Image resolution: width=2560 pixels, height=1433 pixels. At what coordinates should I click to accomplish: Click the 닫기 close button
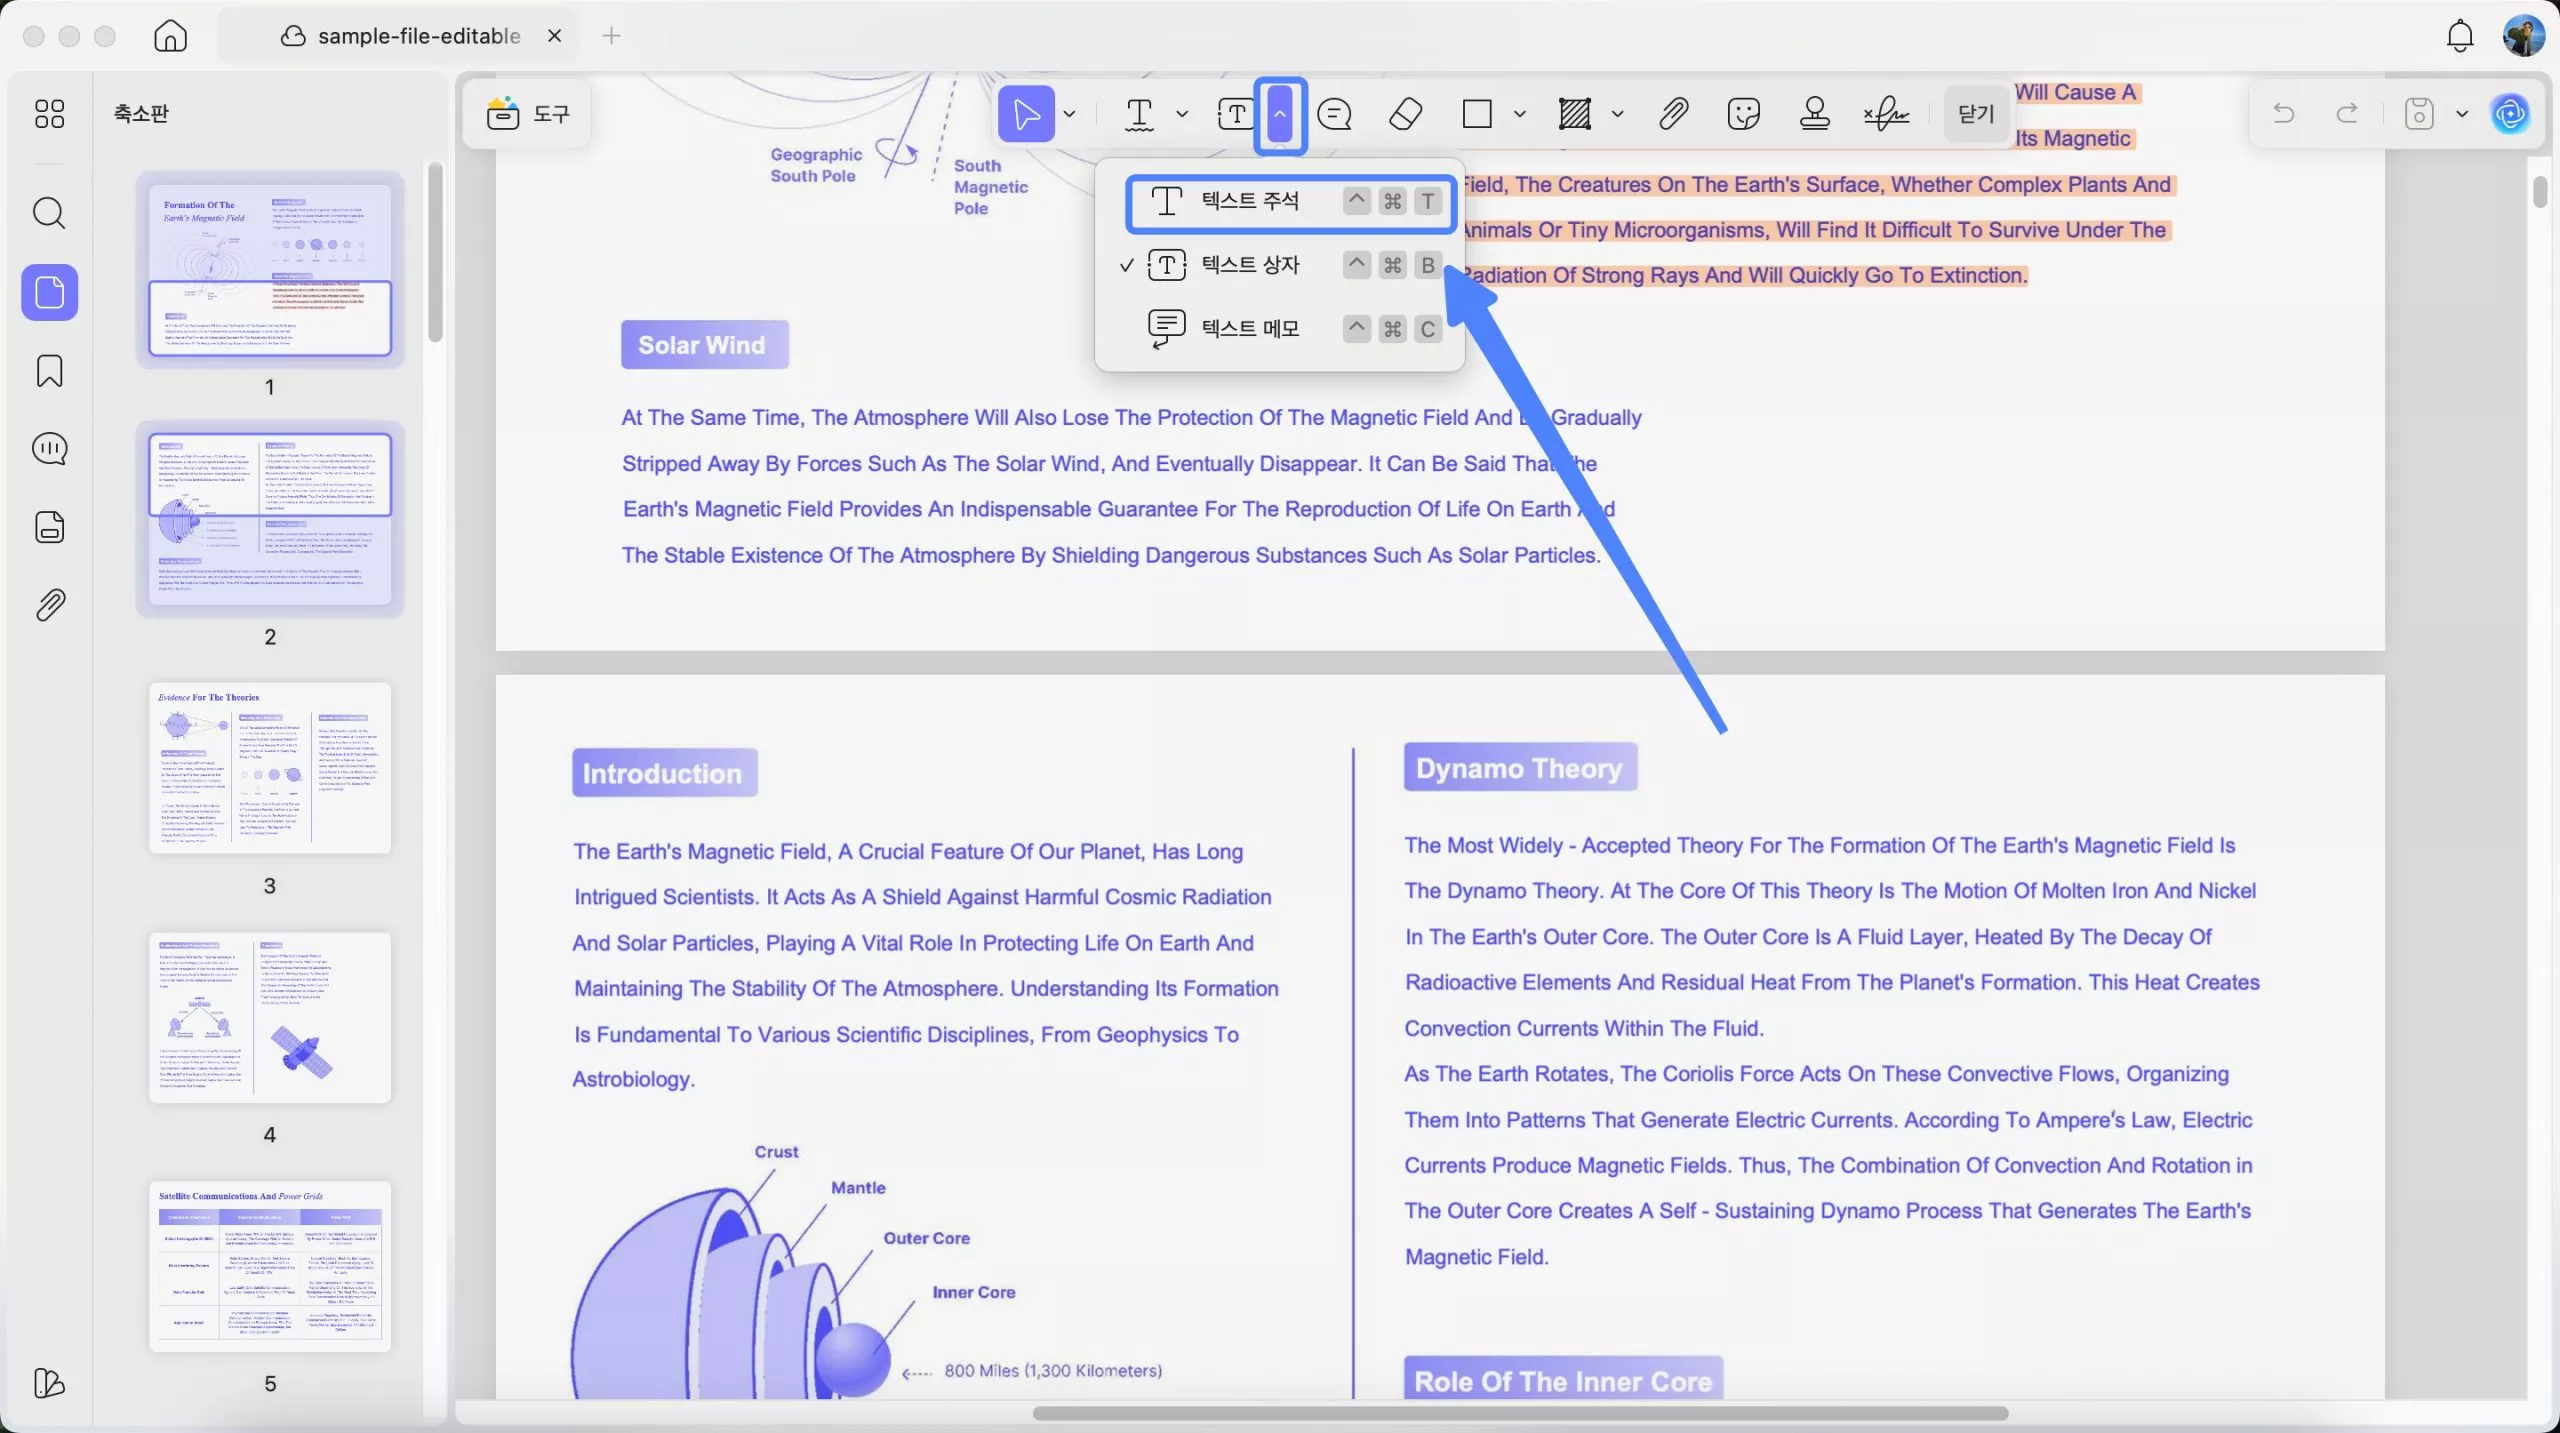[1976, 114]
